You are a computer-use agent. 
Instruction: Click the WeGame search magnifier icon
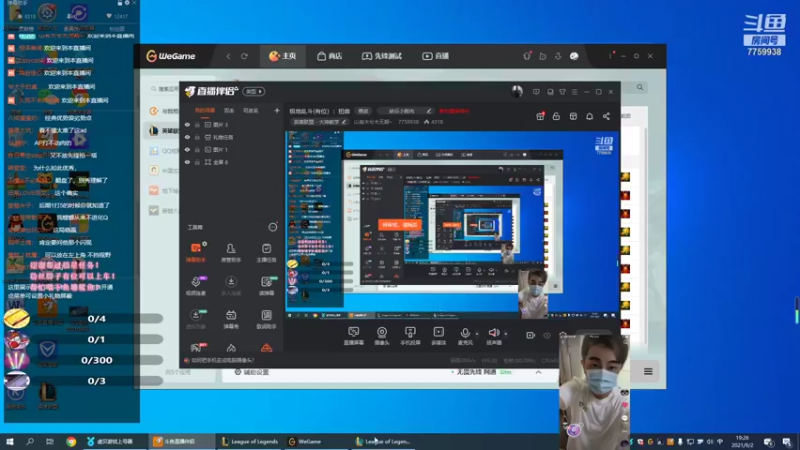point(640,87)
